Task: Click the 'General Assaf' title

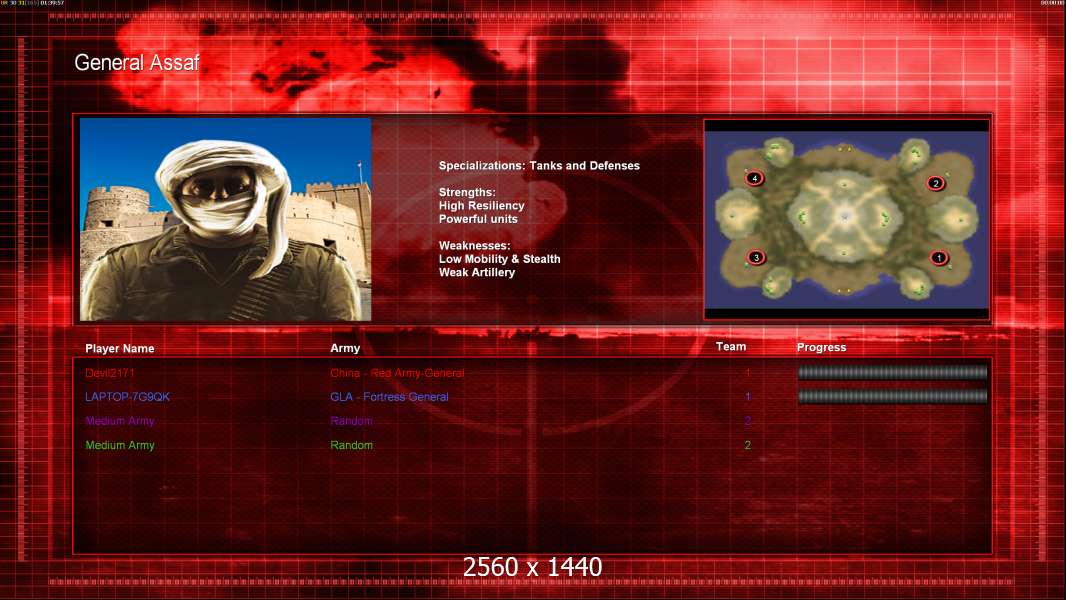Action: coord(137,63)
